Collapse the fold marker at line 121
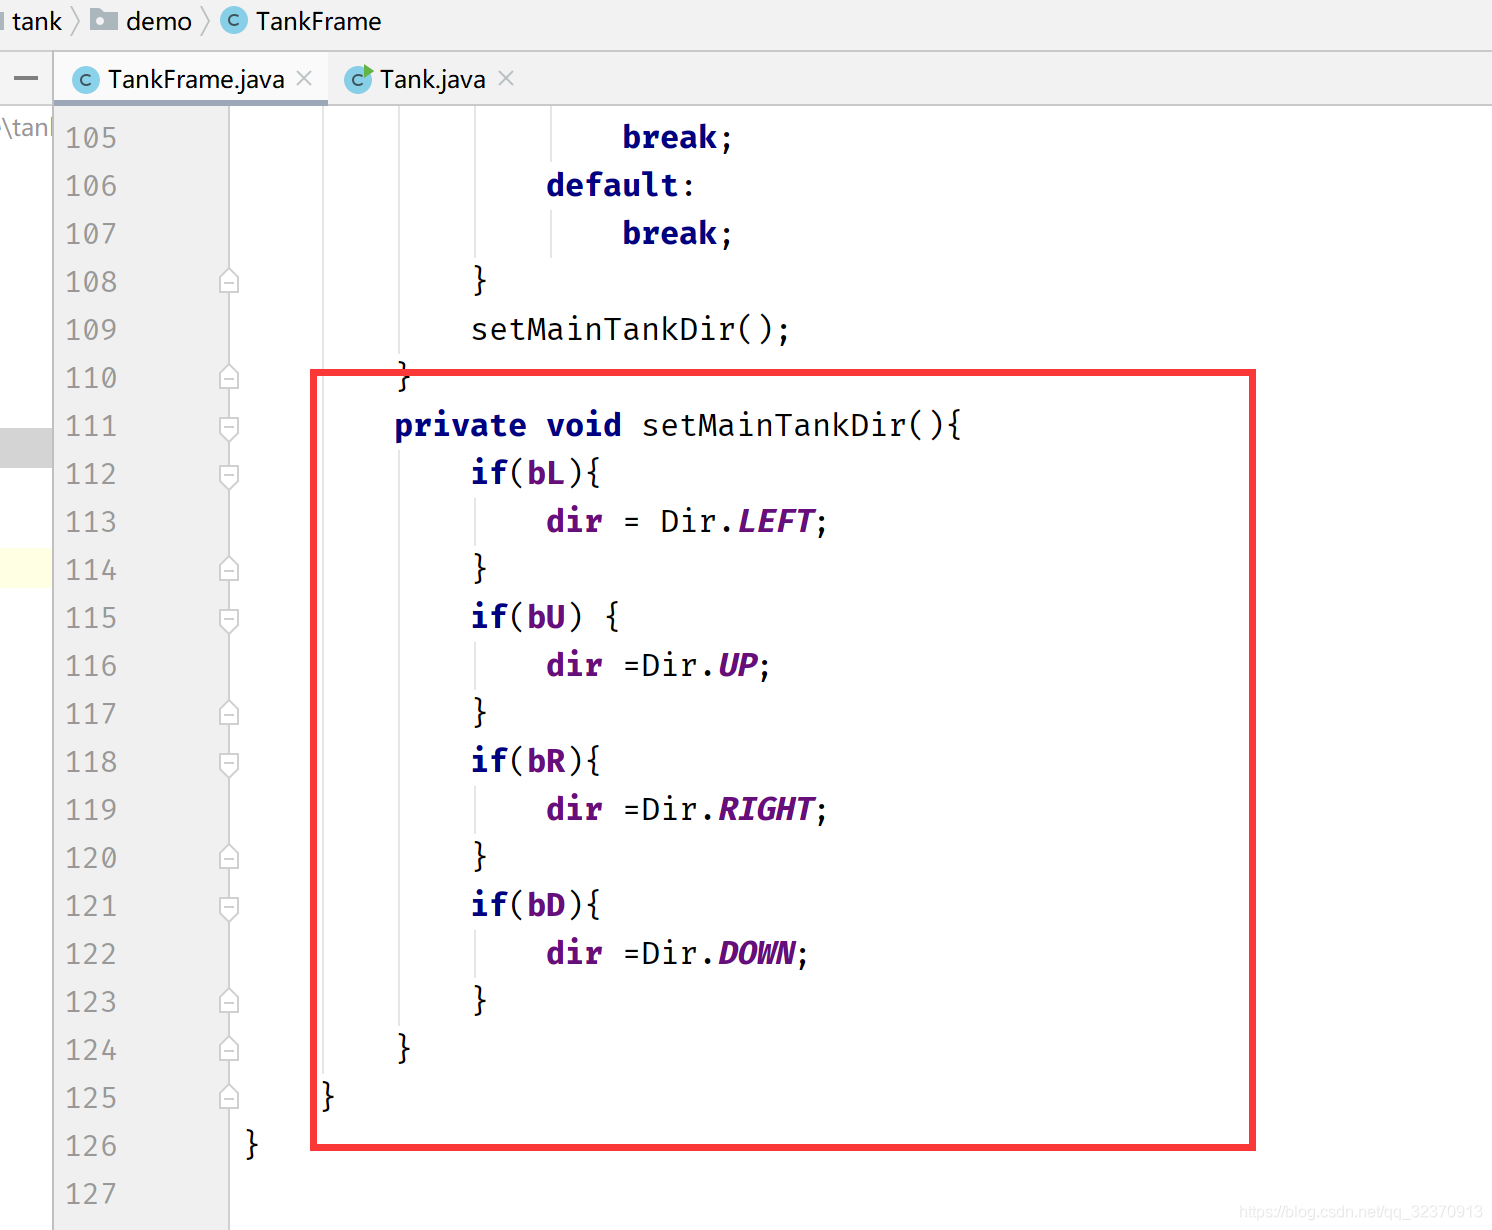 point(229,908)
